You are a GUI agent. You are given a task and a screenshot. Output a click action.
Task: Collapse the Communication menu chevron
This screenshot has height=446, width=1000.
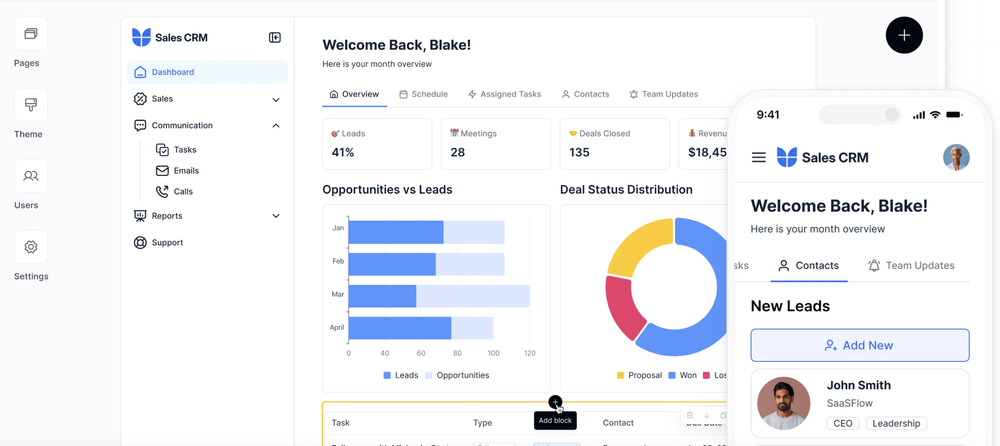click(x=276, y=126)
